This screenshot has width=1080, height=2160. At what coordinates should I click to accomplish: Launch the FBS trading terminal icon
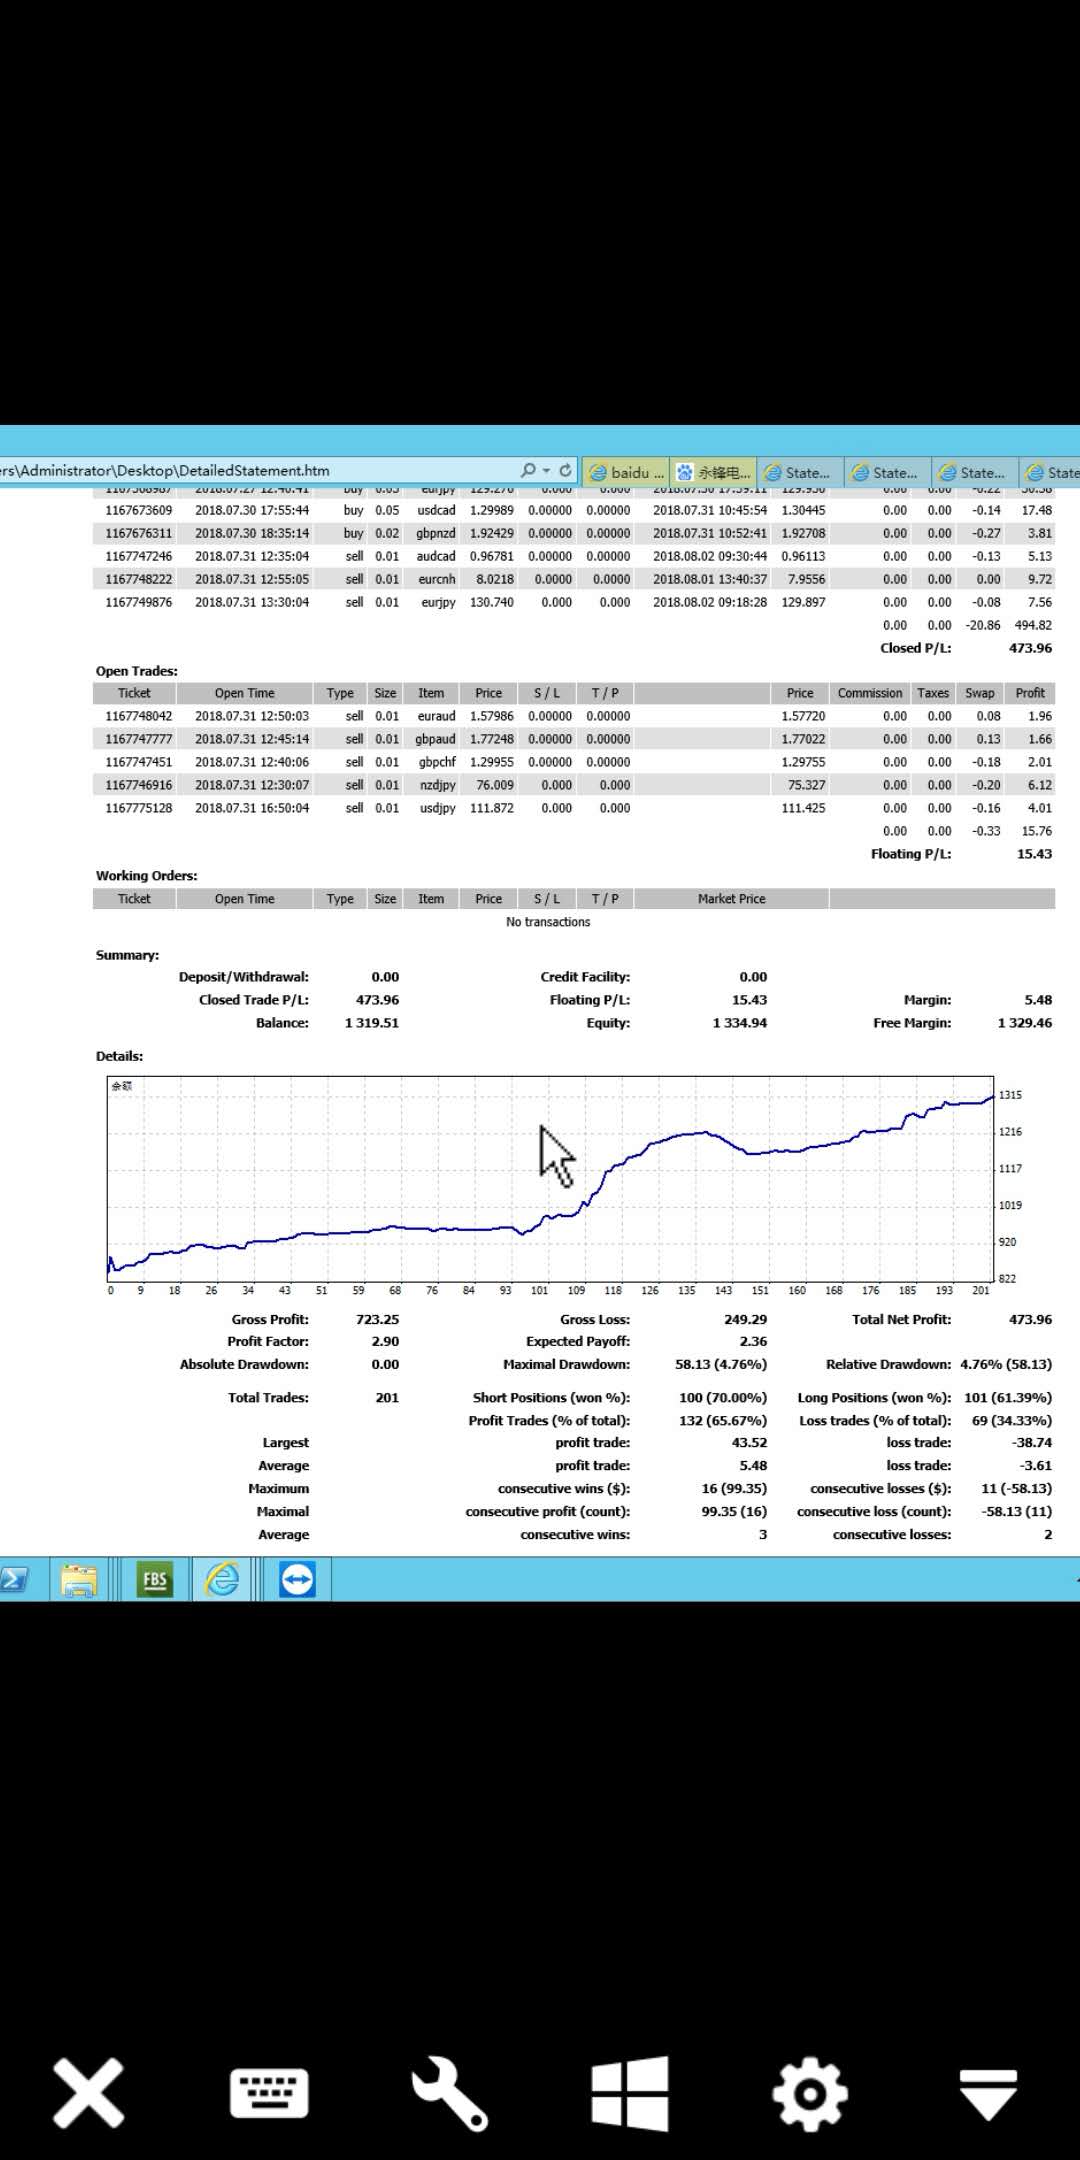point(155,1580)
